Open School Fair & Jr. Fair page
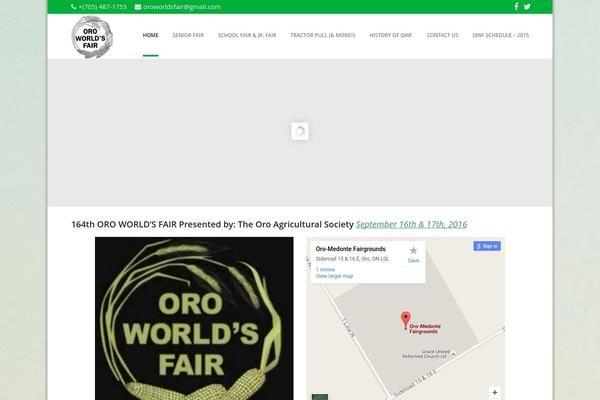 point(247,35)
